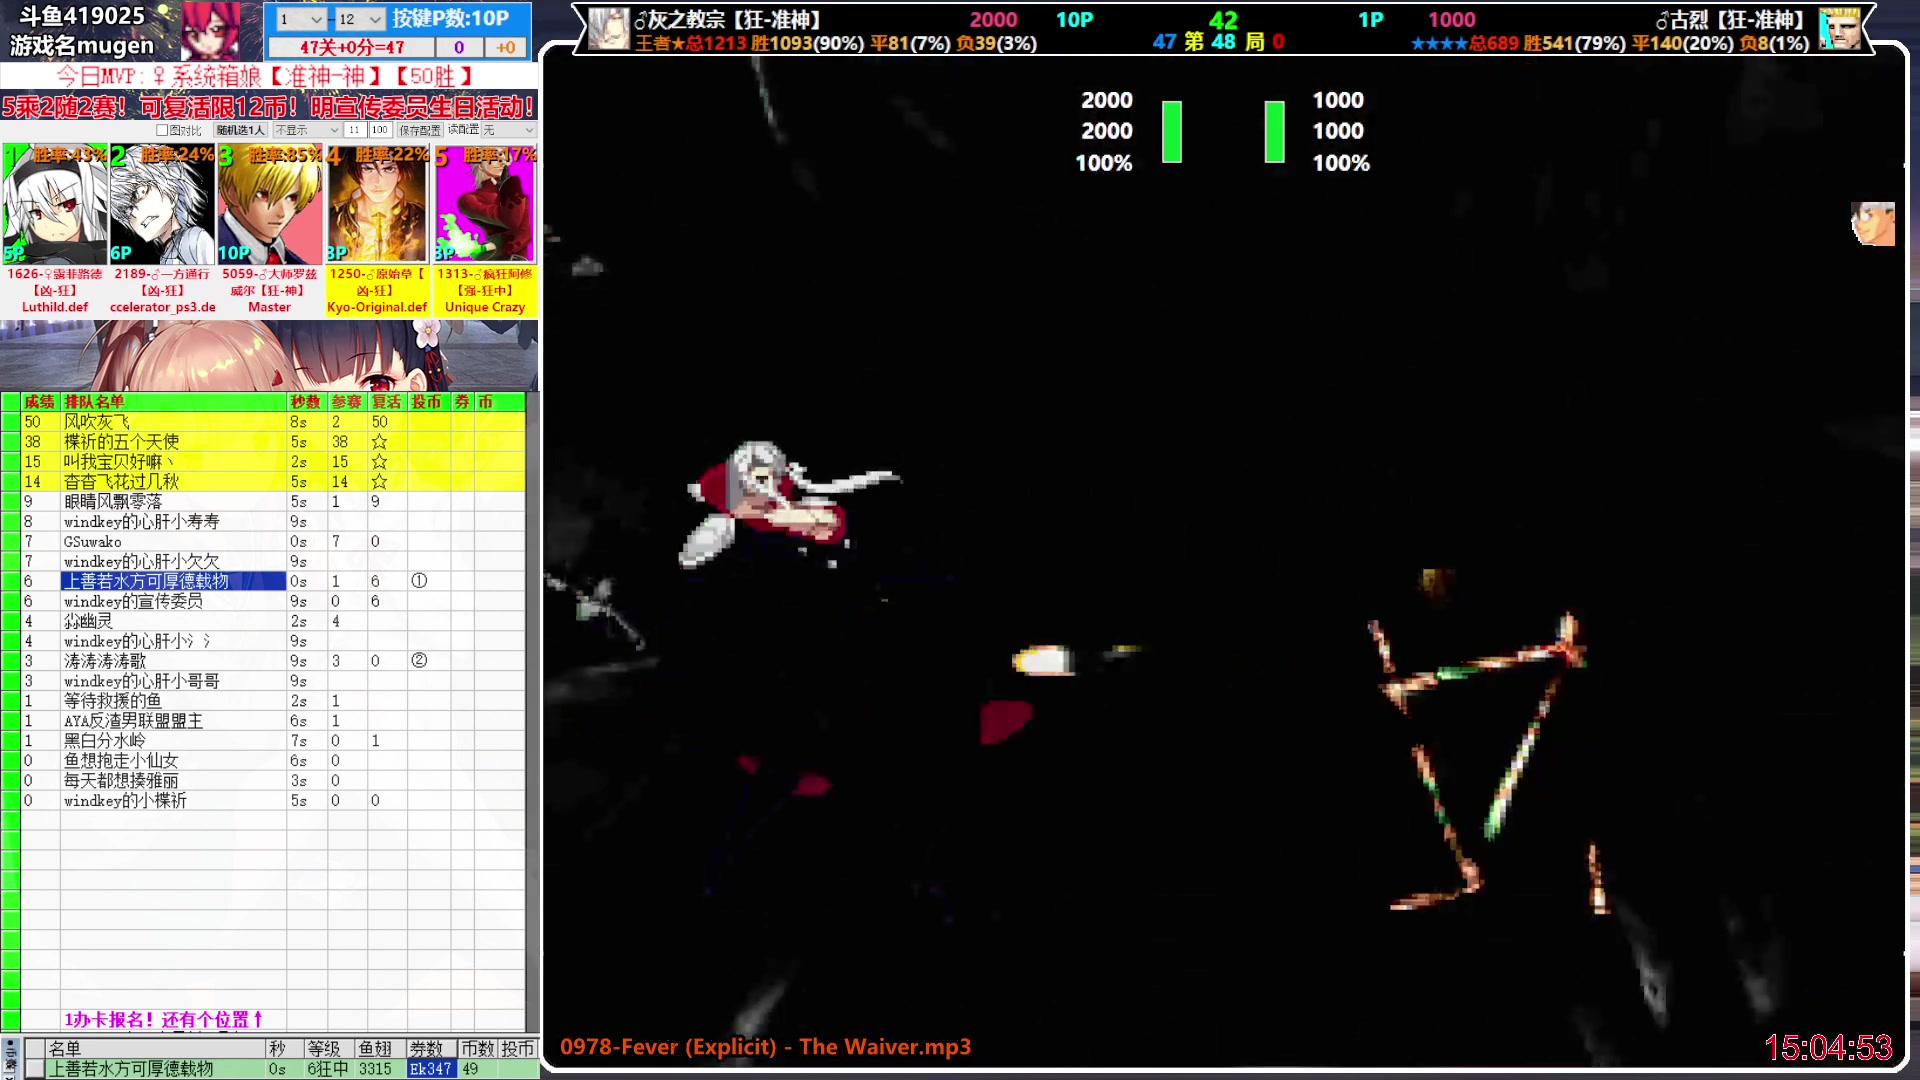Click the input field showing 11
The height and width of the screenshot is (1080, 1920).
pos(355,130)
